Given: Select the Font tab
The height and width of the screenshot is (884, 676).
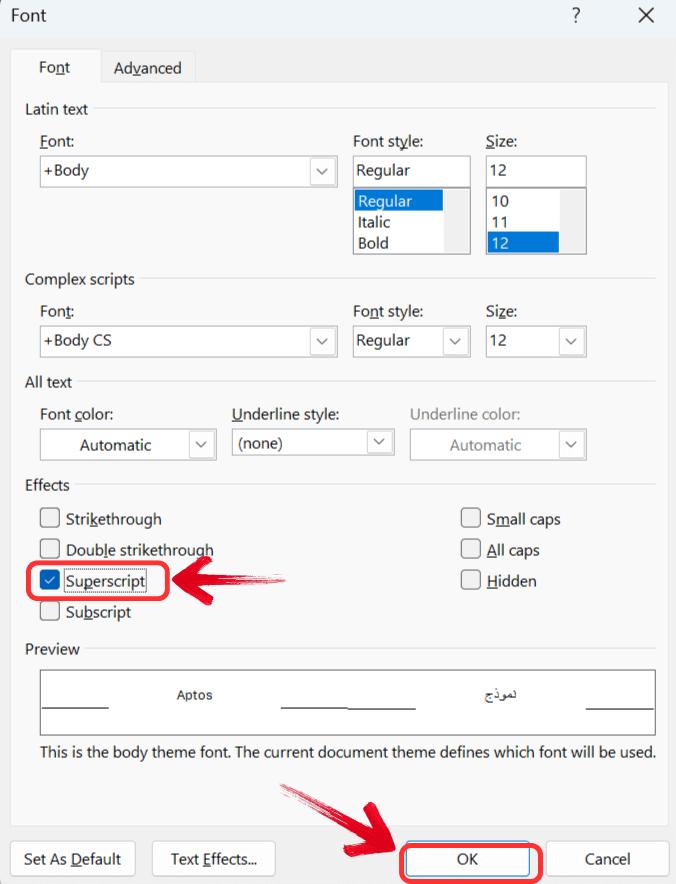Looking at the screenshot, I should click(54, 67).
